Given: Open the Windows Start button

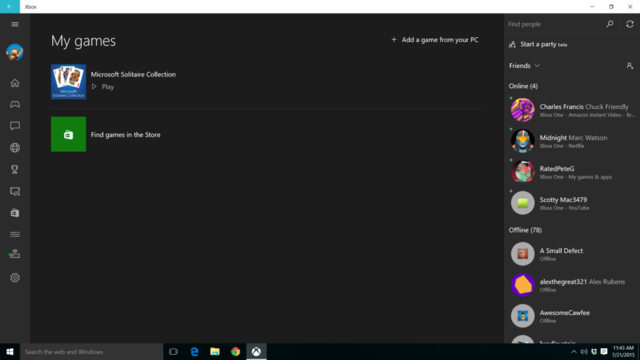Looking at the screenshot, I should [10, 351].
